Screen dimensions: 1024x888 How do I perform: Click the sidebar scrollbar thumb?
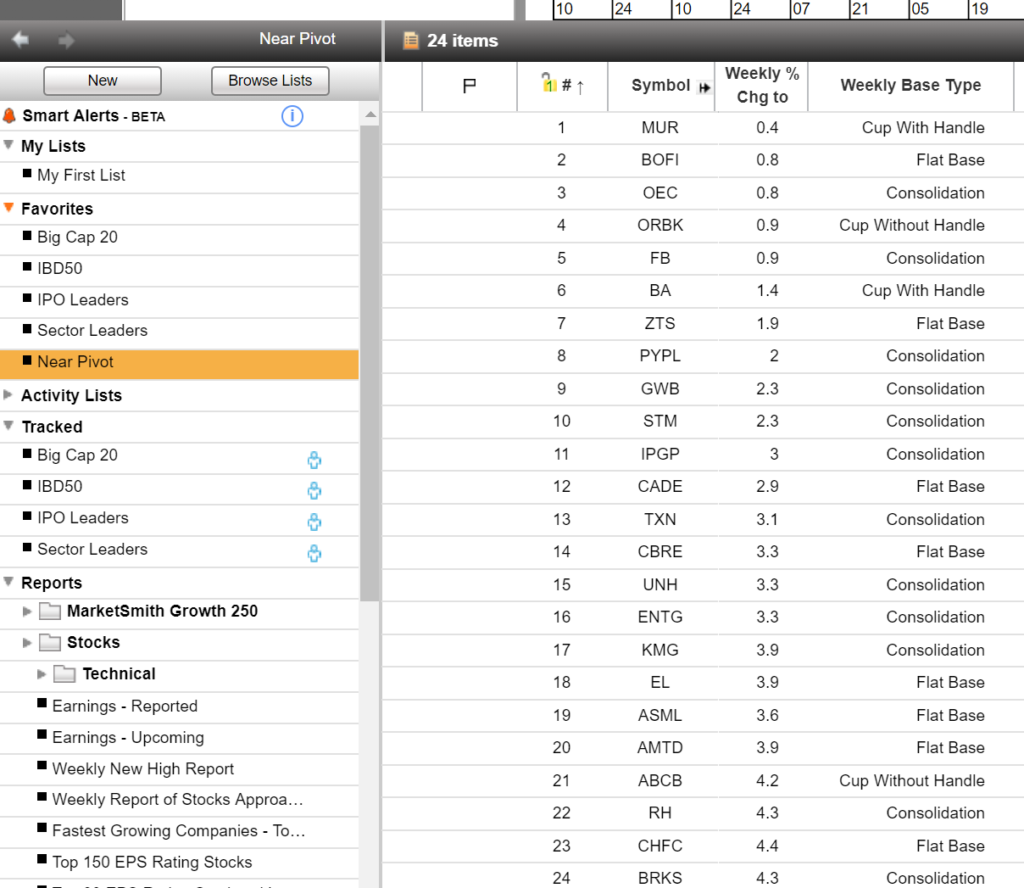point(370,362)
